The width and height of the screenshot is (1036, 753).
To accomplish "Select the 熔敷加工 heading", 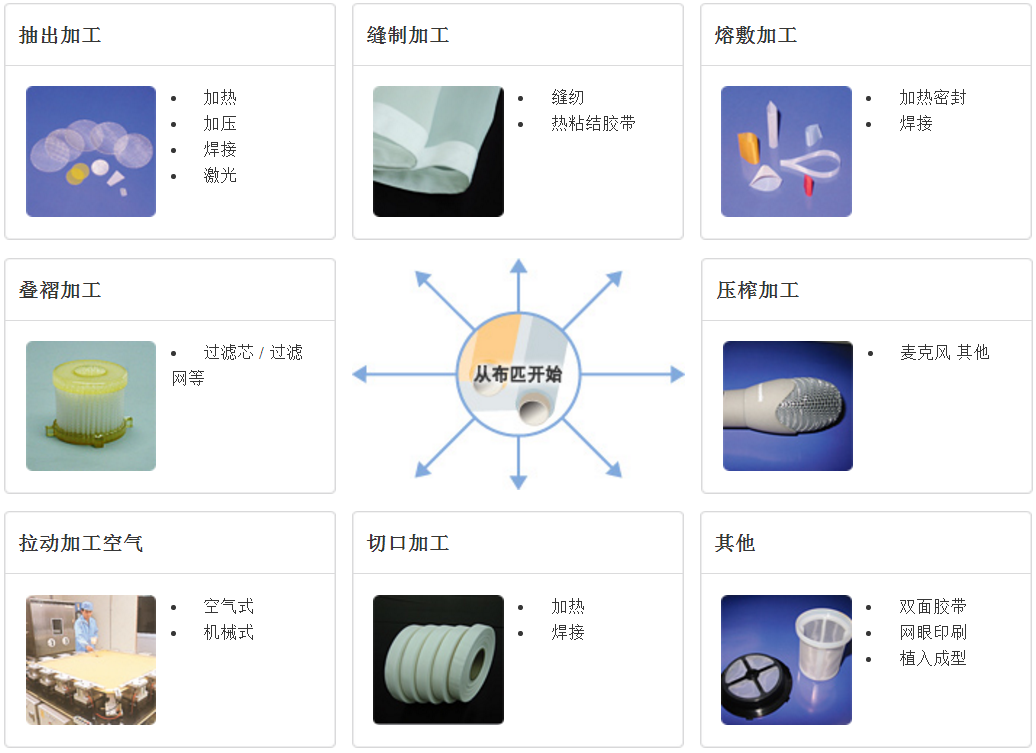I will coord(756,35).
